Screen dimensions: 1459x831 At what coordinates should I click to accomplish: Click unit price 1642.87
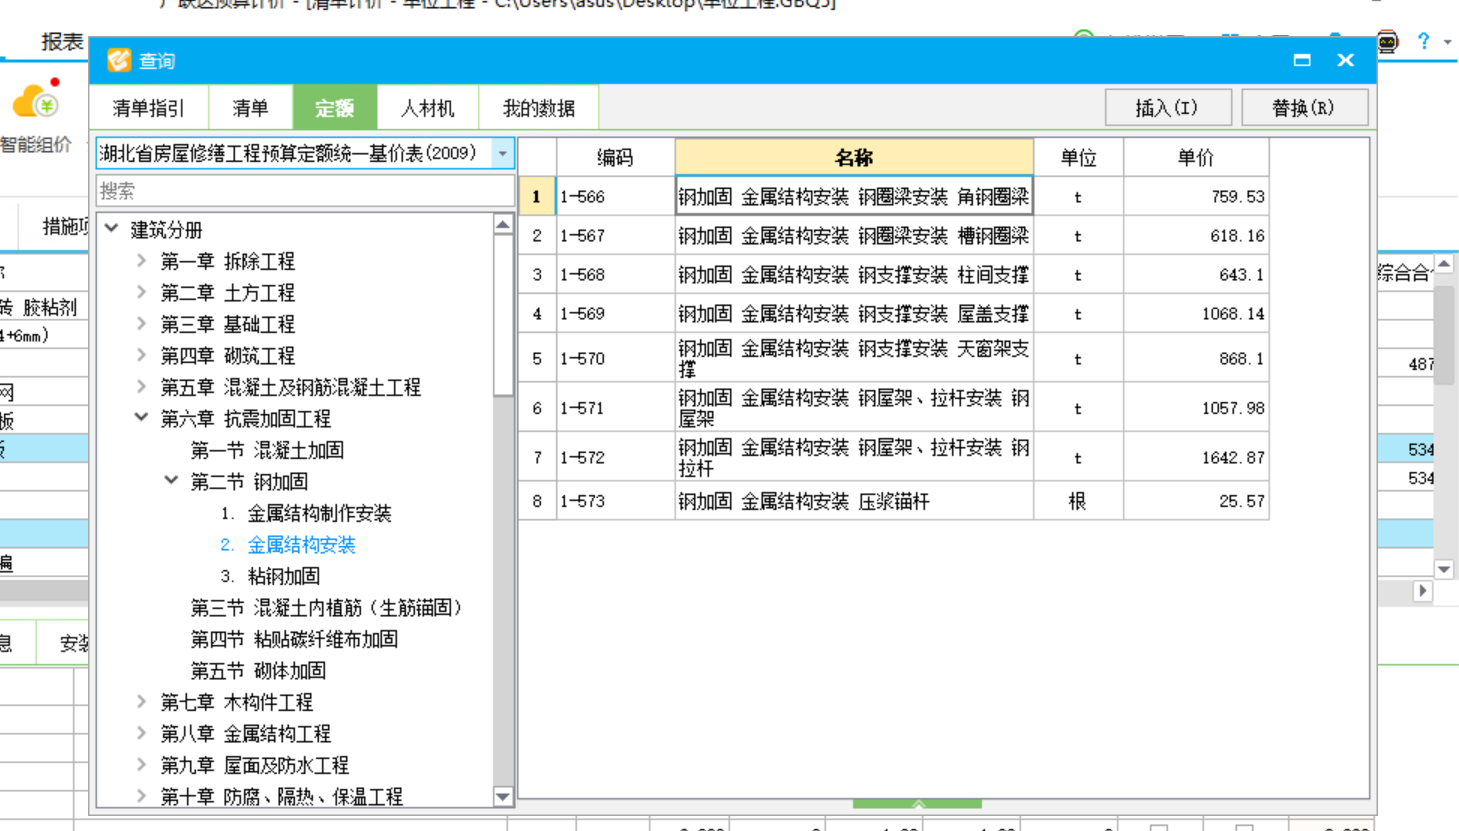pos(1196,457)
